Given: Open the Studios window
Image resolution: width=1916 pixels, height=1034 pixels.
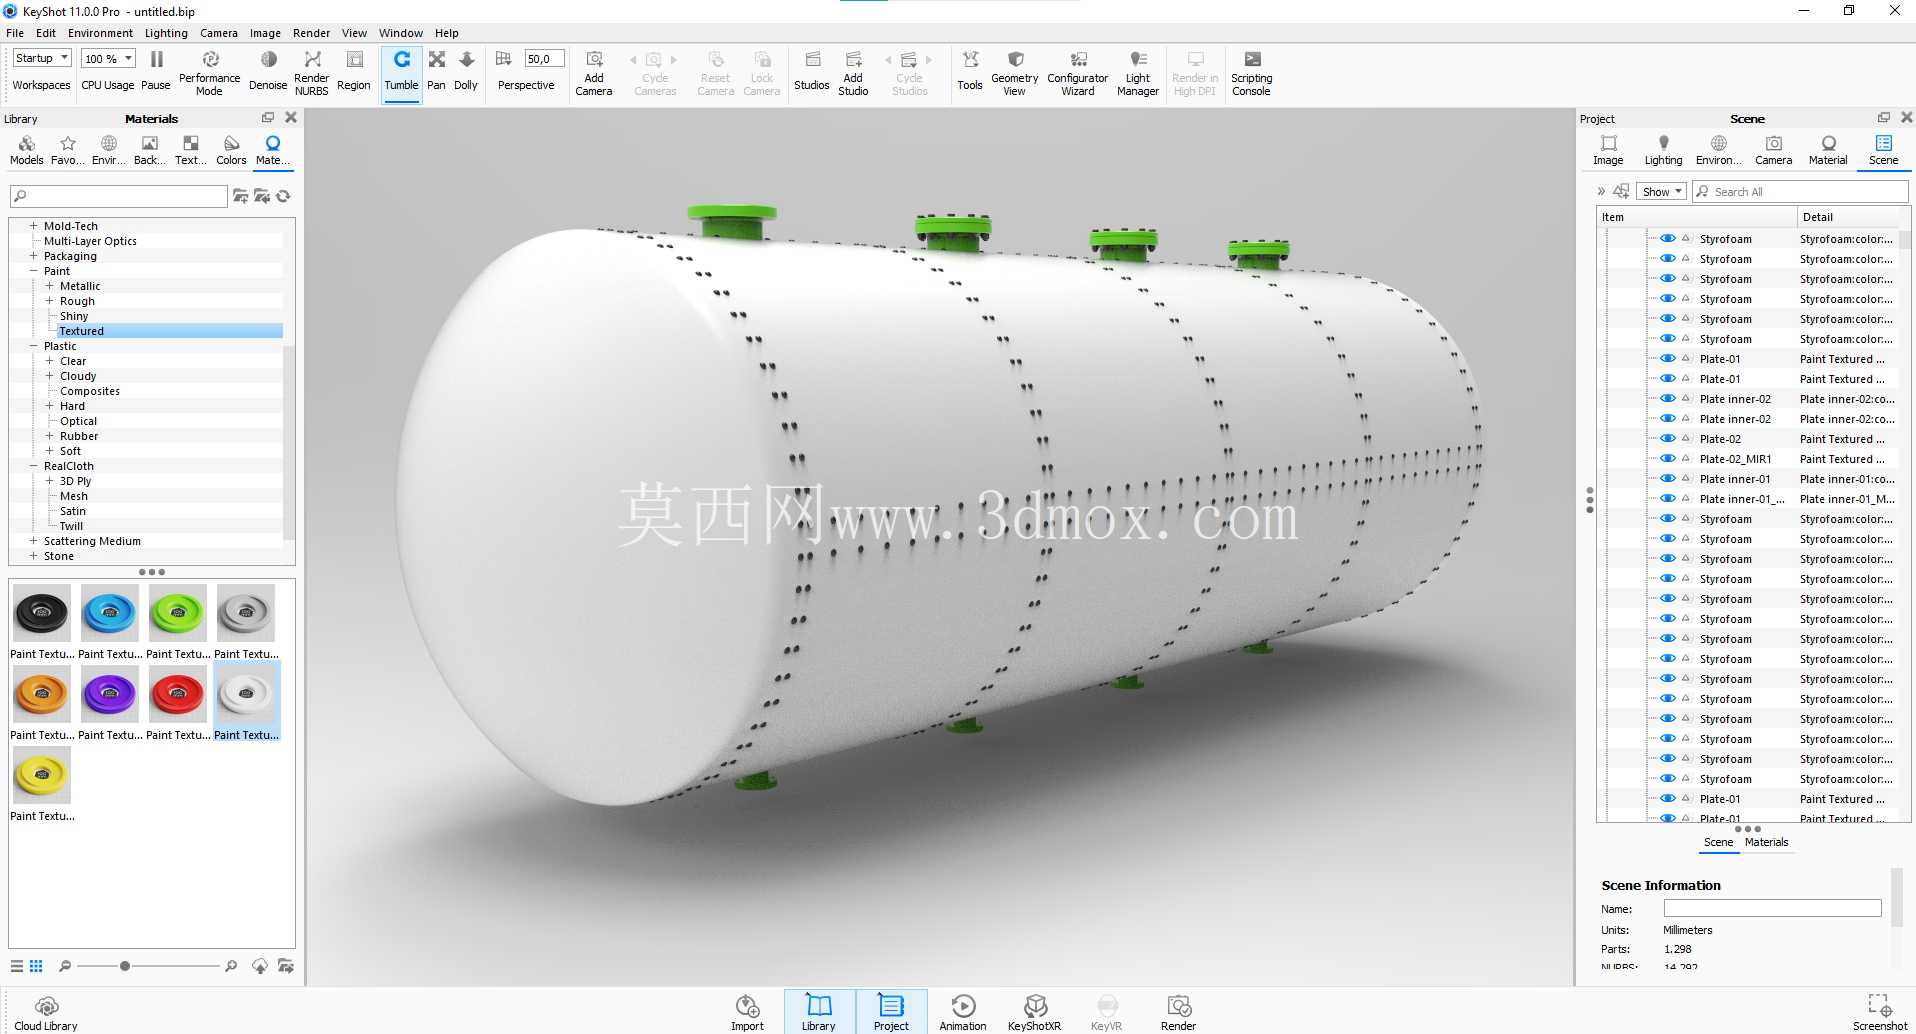Looking at the screenshot, I should click(x=812, y=71).
